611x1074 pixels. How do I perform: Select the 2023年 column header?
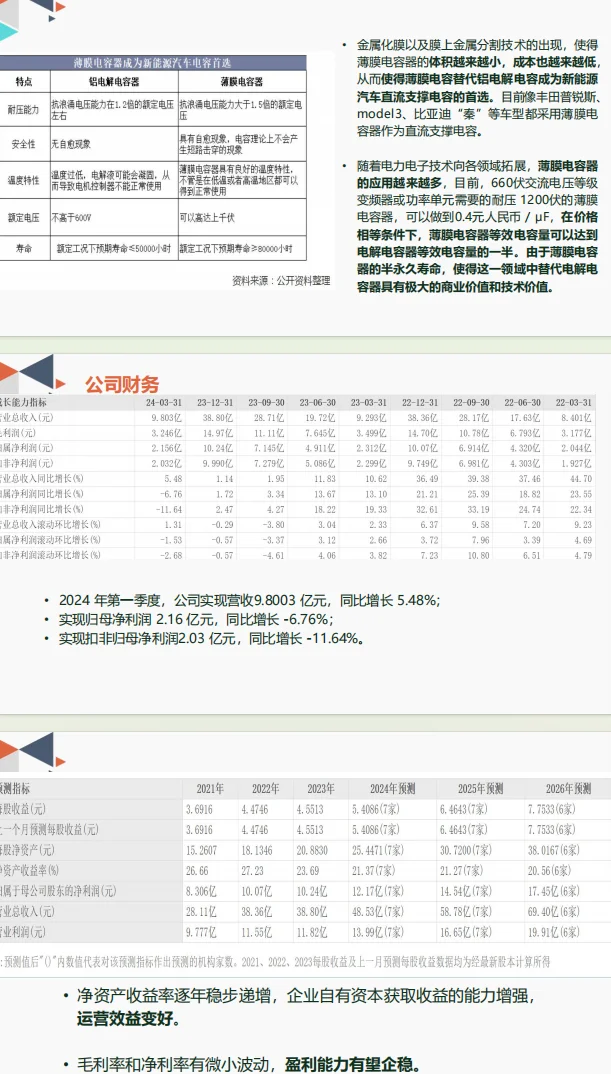(321, 788)
